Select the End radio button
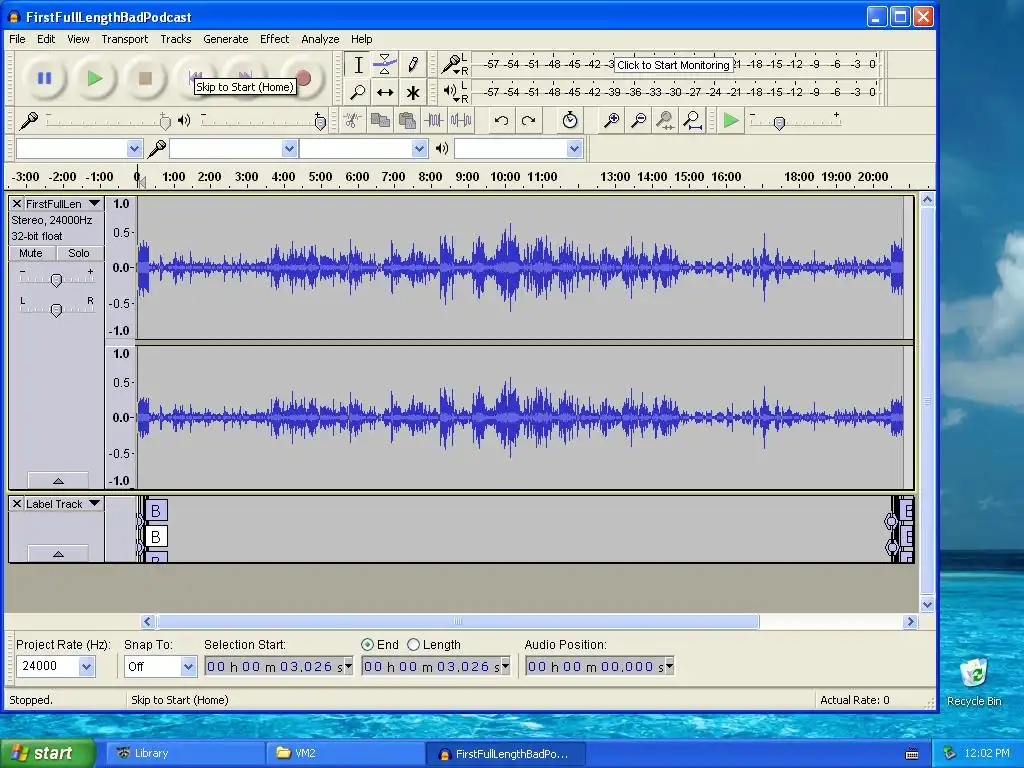The height and width of the screenshot is (768, 1024). [367, 645]
